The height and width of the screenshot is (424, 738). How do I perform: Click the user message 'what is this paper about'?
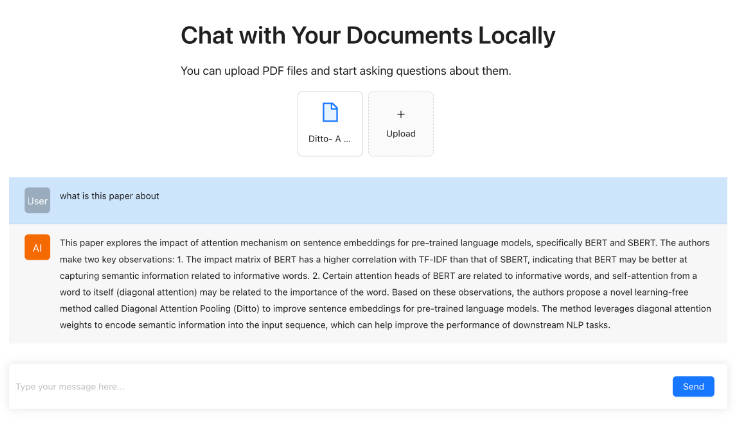[x=109, y=196]
